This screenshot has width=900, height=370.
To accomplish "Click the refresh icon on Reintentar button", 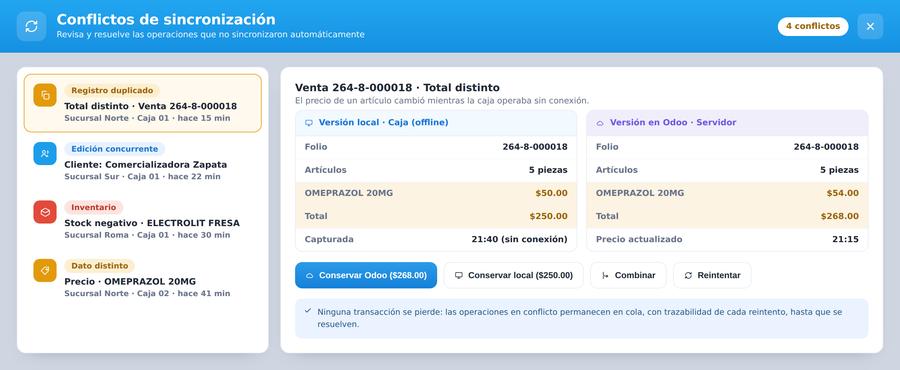I will pos(688,276).
